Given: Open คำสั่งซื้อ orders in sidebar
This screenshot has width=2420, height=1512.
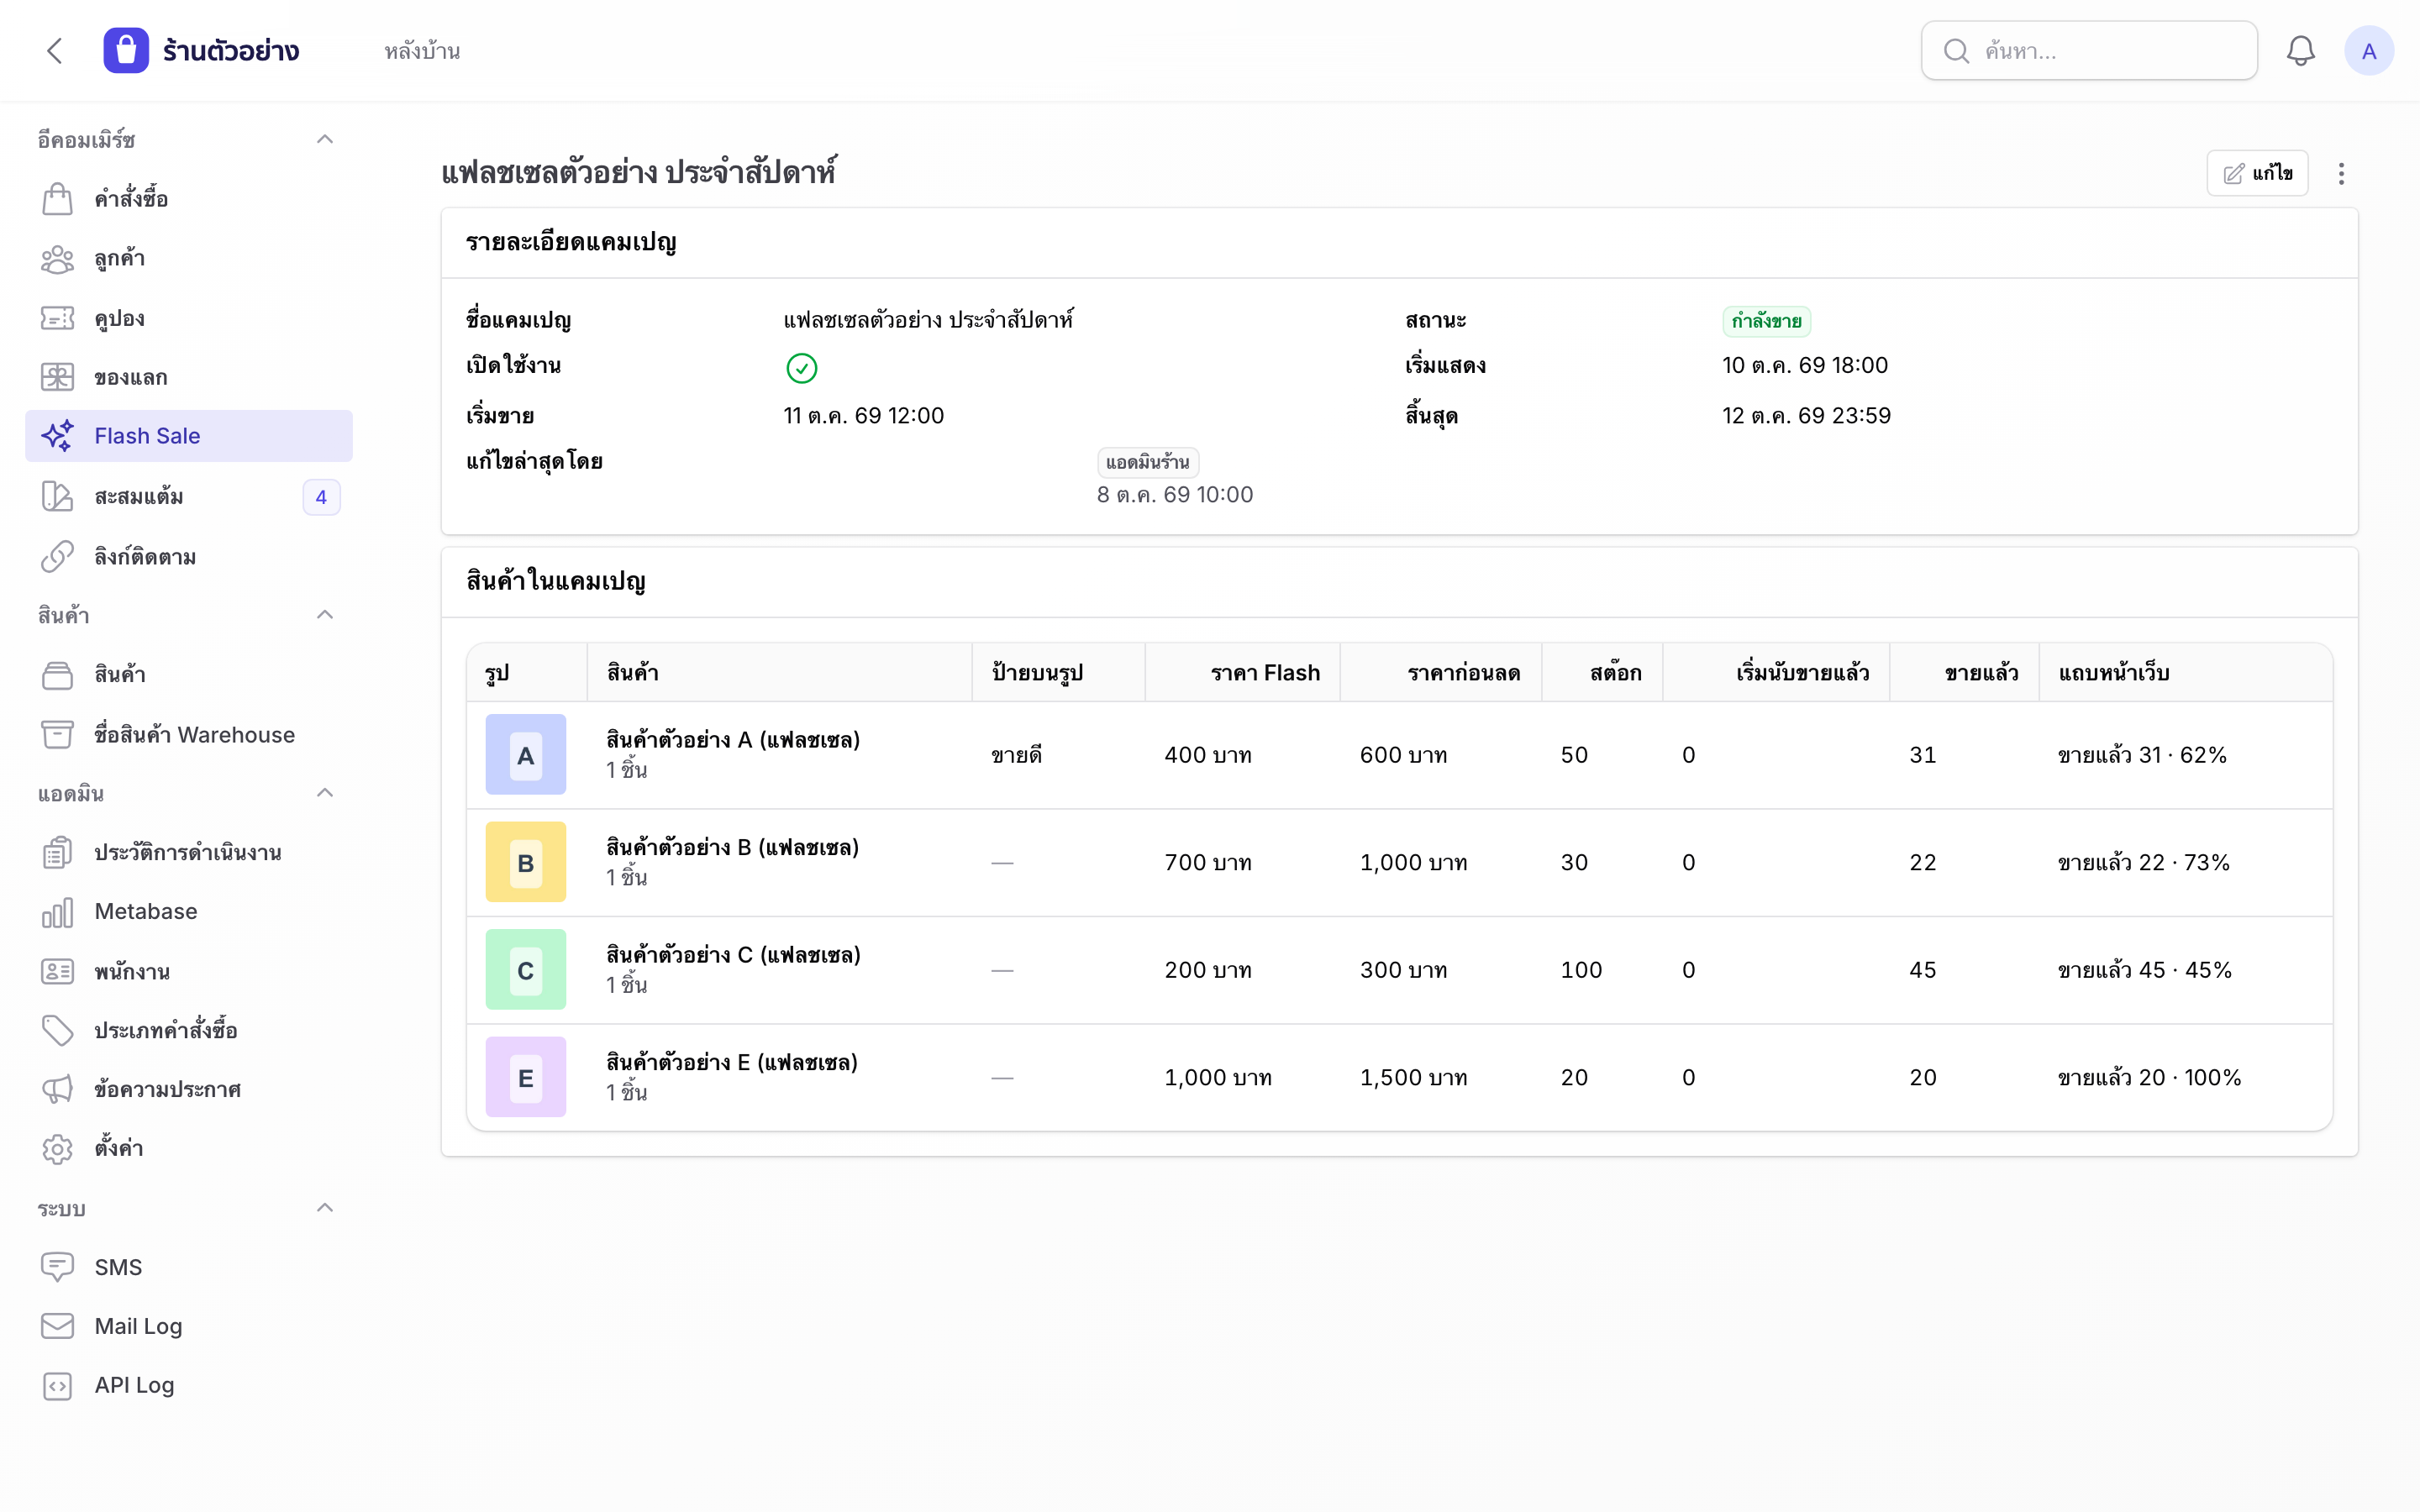Looking at the screenshot, I should pos(189,199).
